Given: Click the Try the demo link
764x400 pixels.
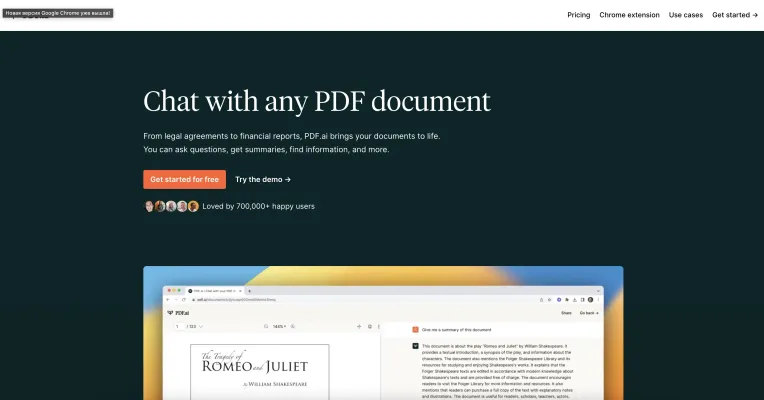Looking at the screenshot, I should point(263,179).
